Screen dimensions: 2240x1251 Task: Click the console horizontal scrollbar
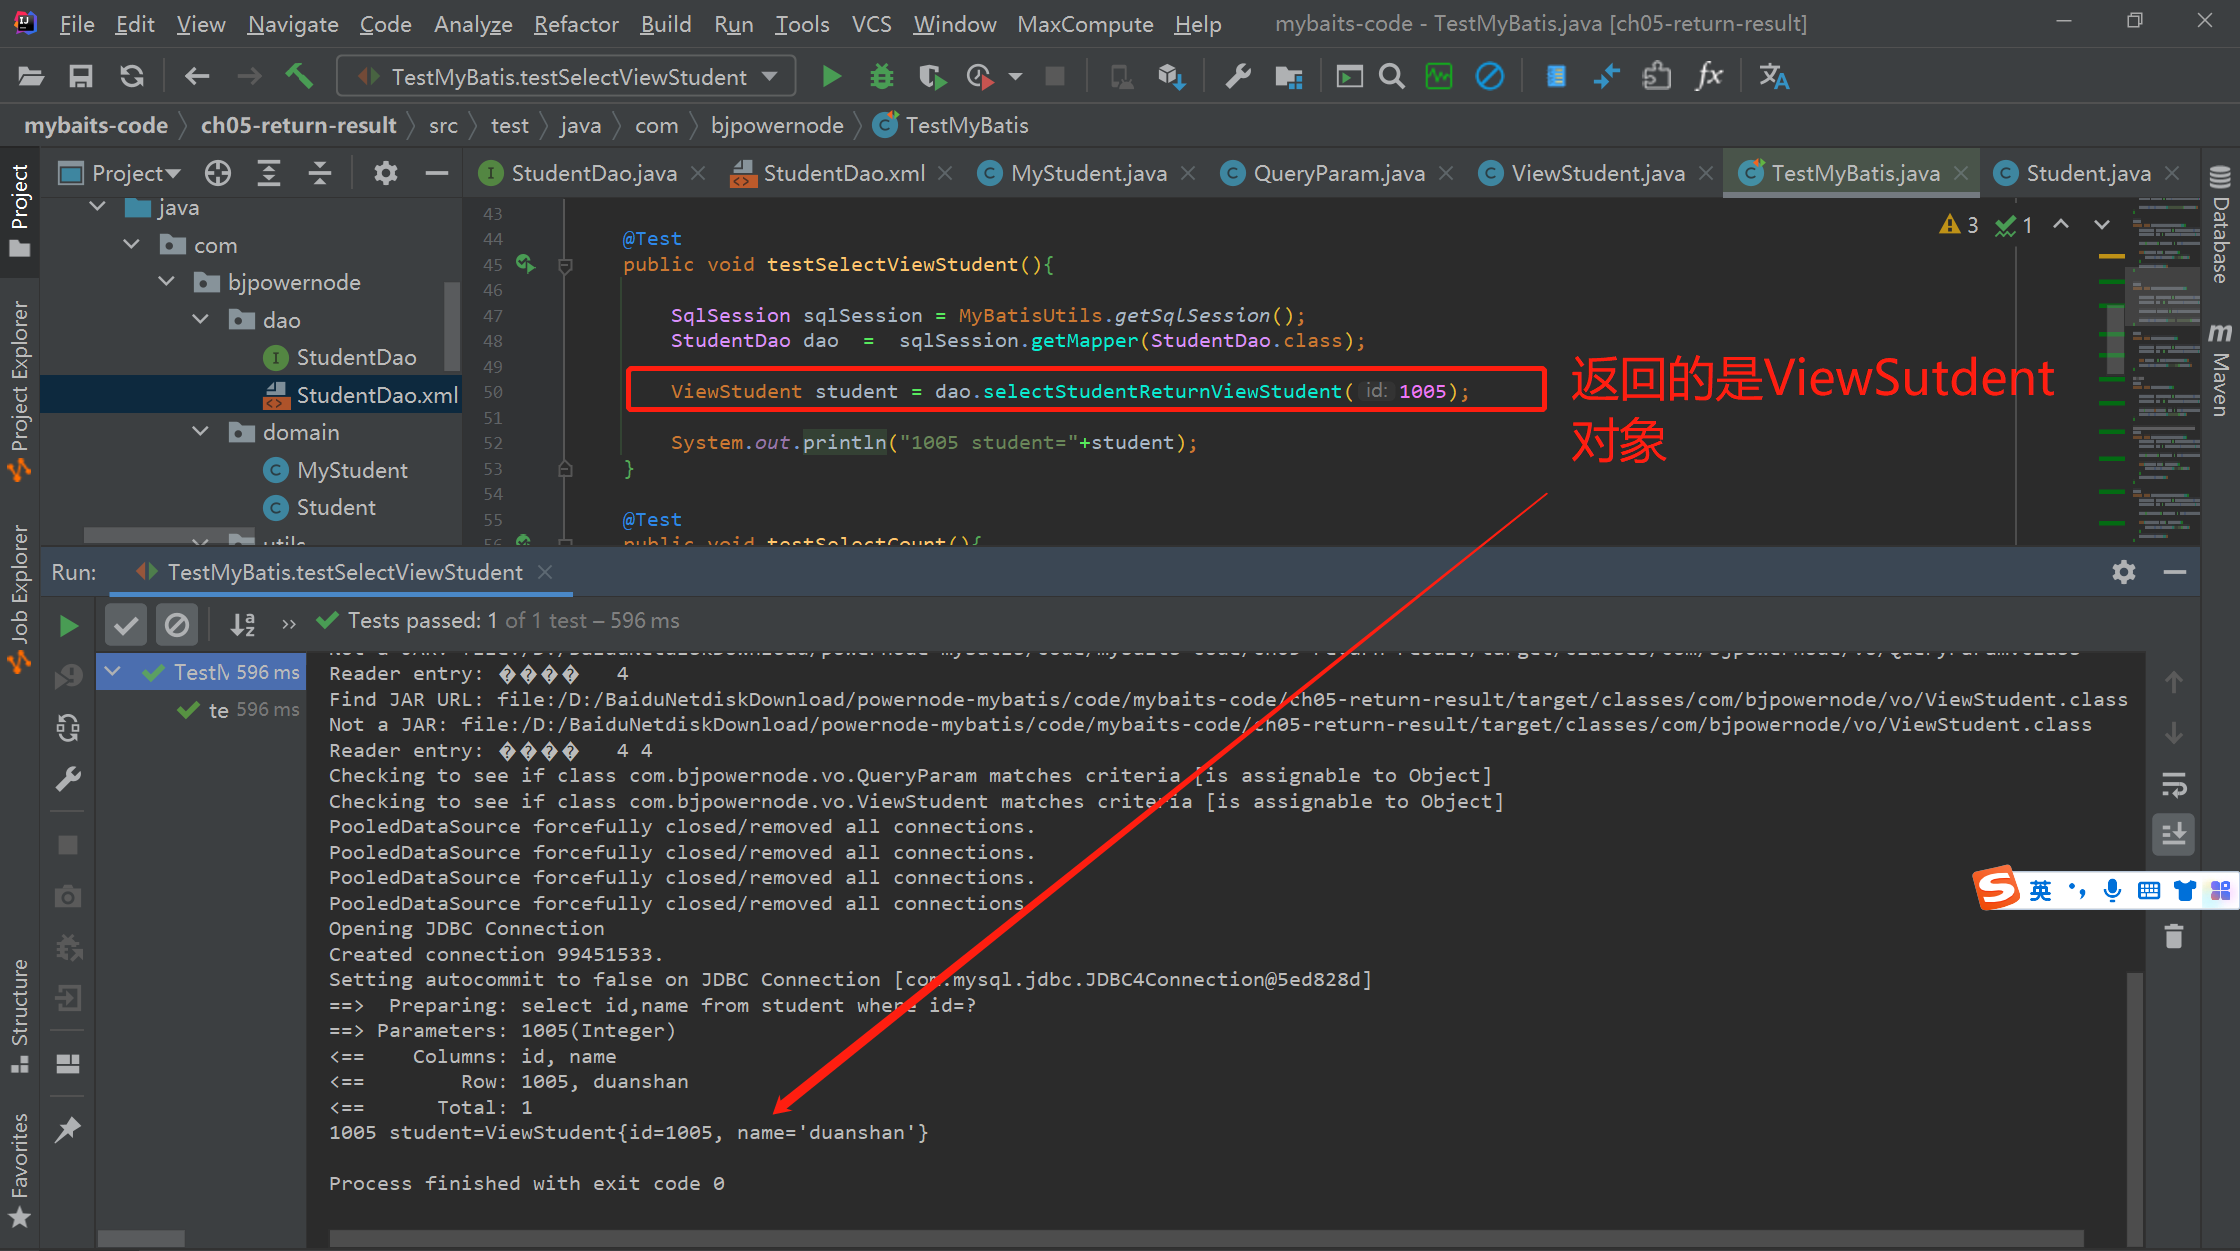[1200, 1238]
